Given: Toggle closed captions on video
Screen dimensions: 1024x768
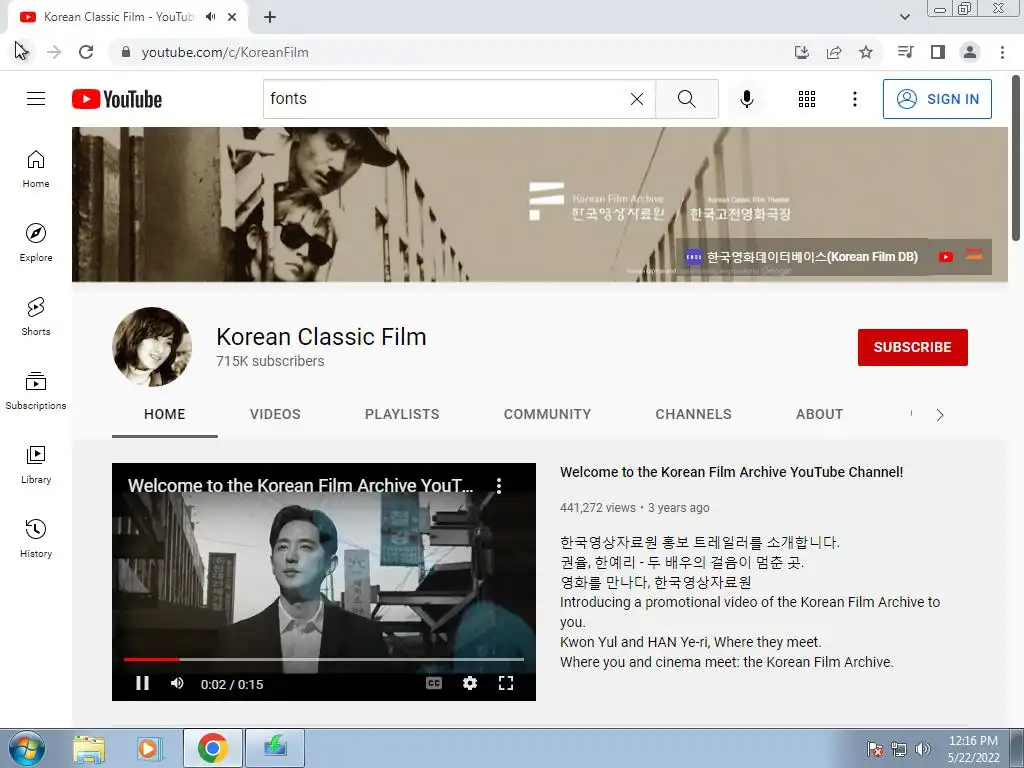Looking at the screenshot, I should (434, 683).
